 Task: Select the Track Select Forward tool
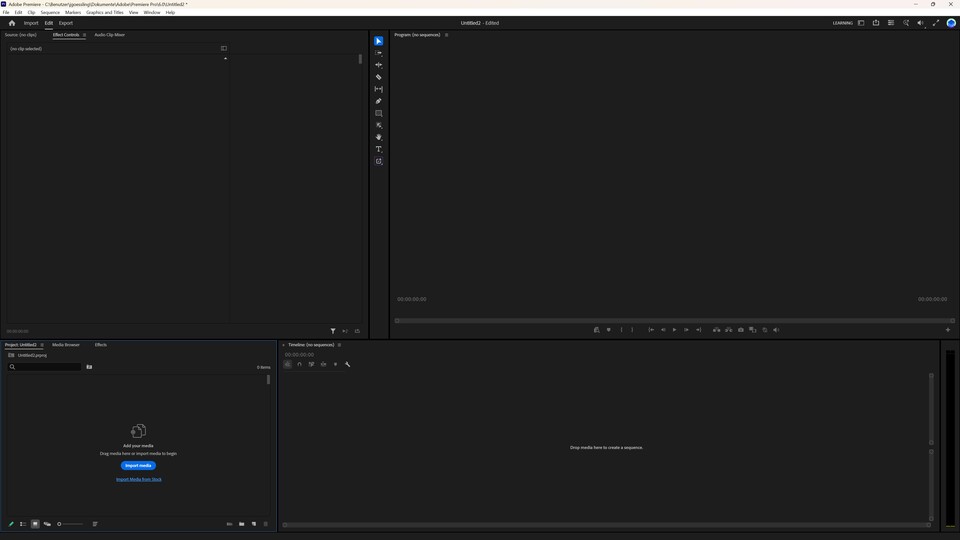pos(378,53)
